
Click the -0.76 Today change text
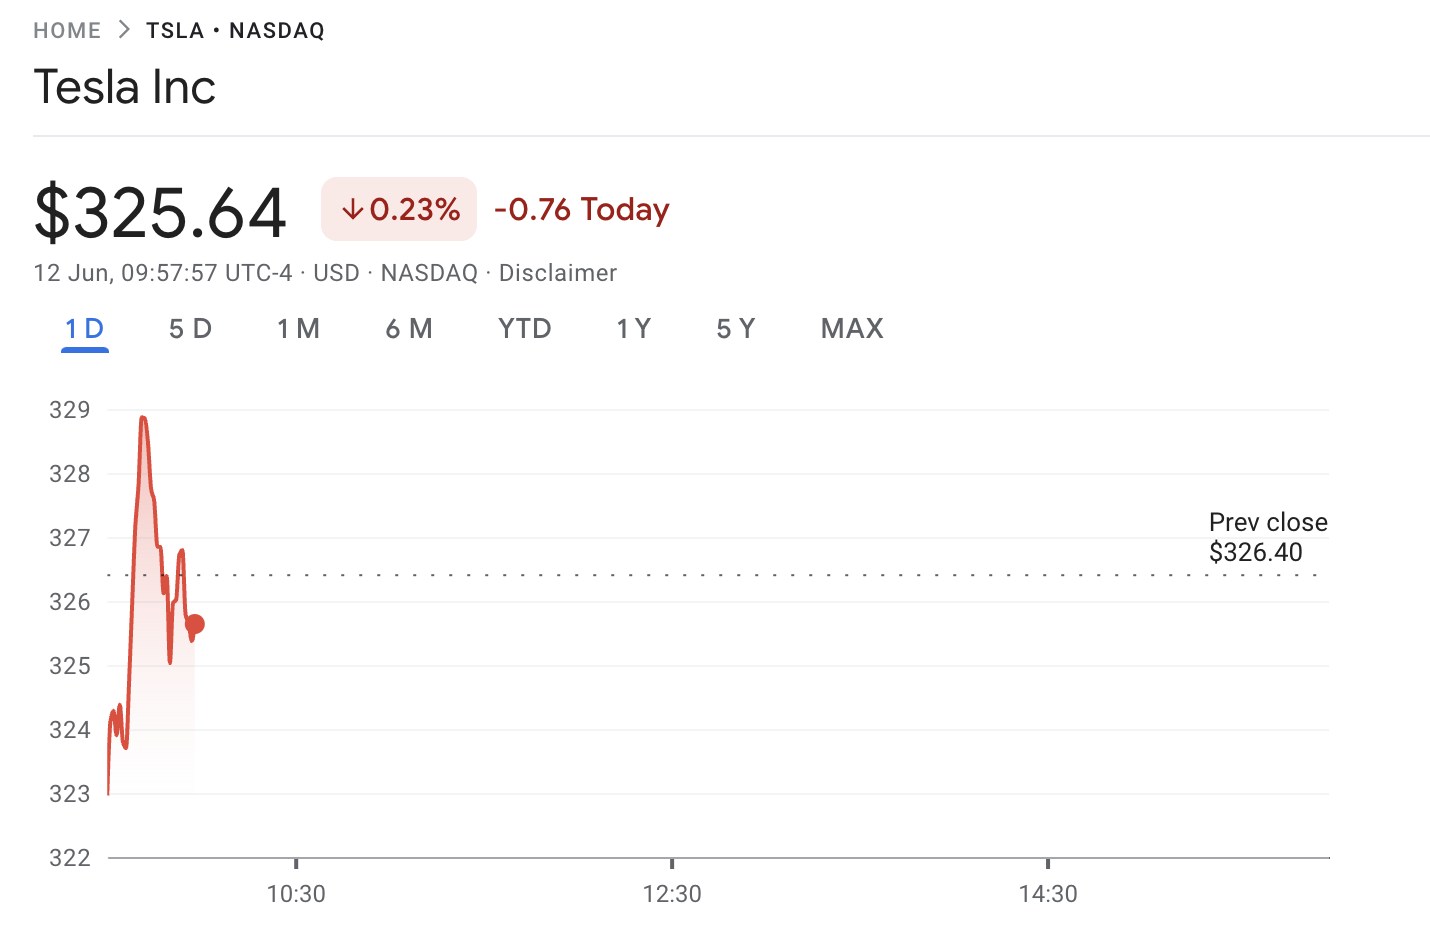(582, 209)
